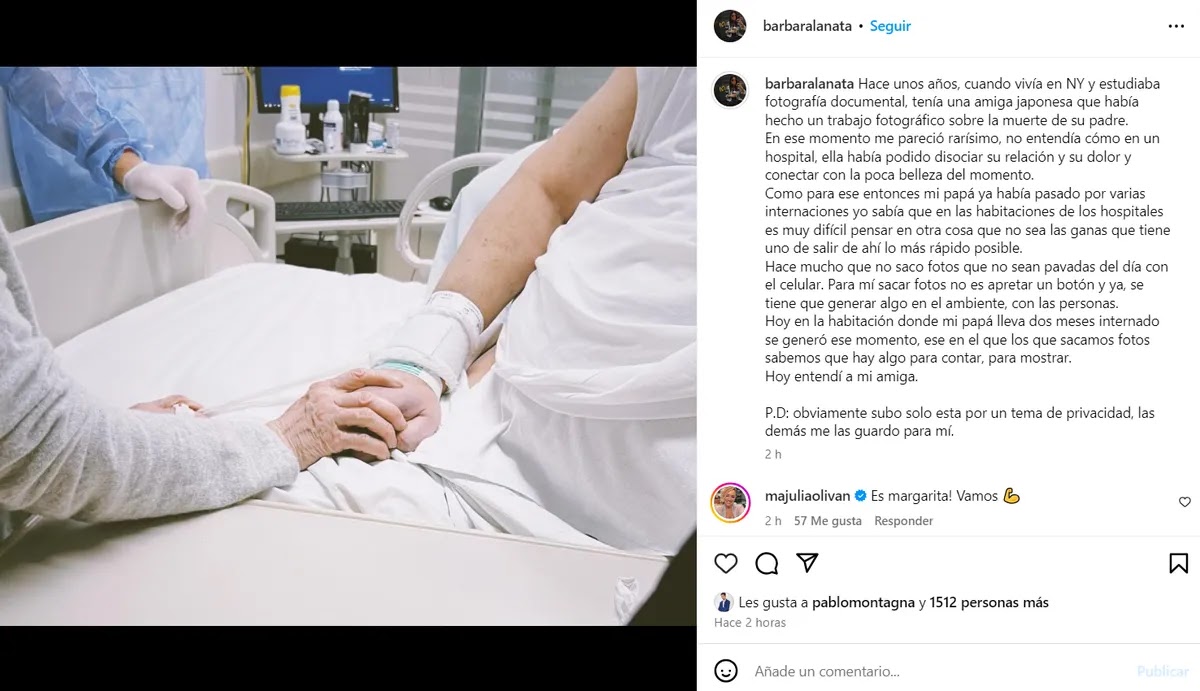Follow barbaralanata with Seguir

point(890,26)
